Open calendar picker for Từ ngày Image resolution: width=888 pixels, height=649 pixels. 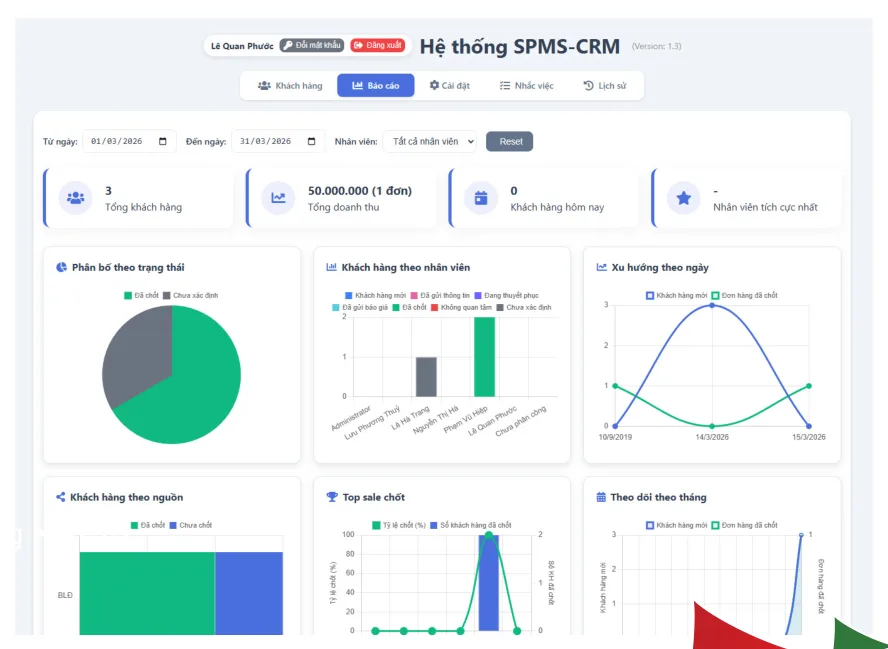pos(163,142)
